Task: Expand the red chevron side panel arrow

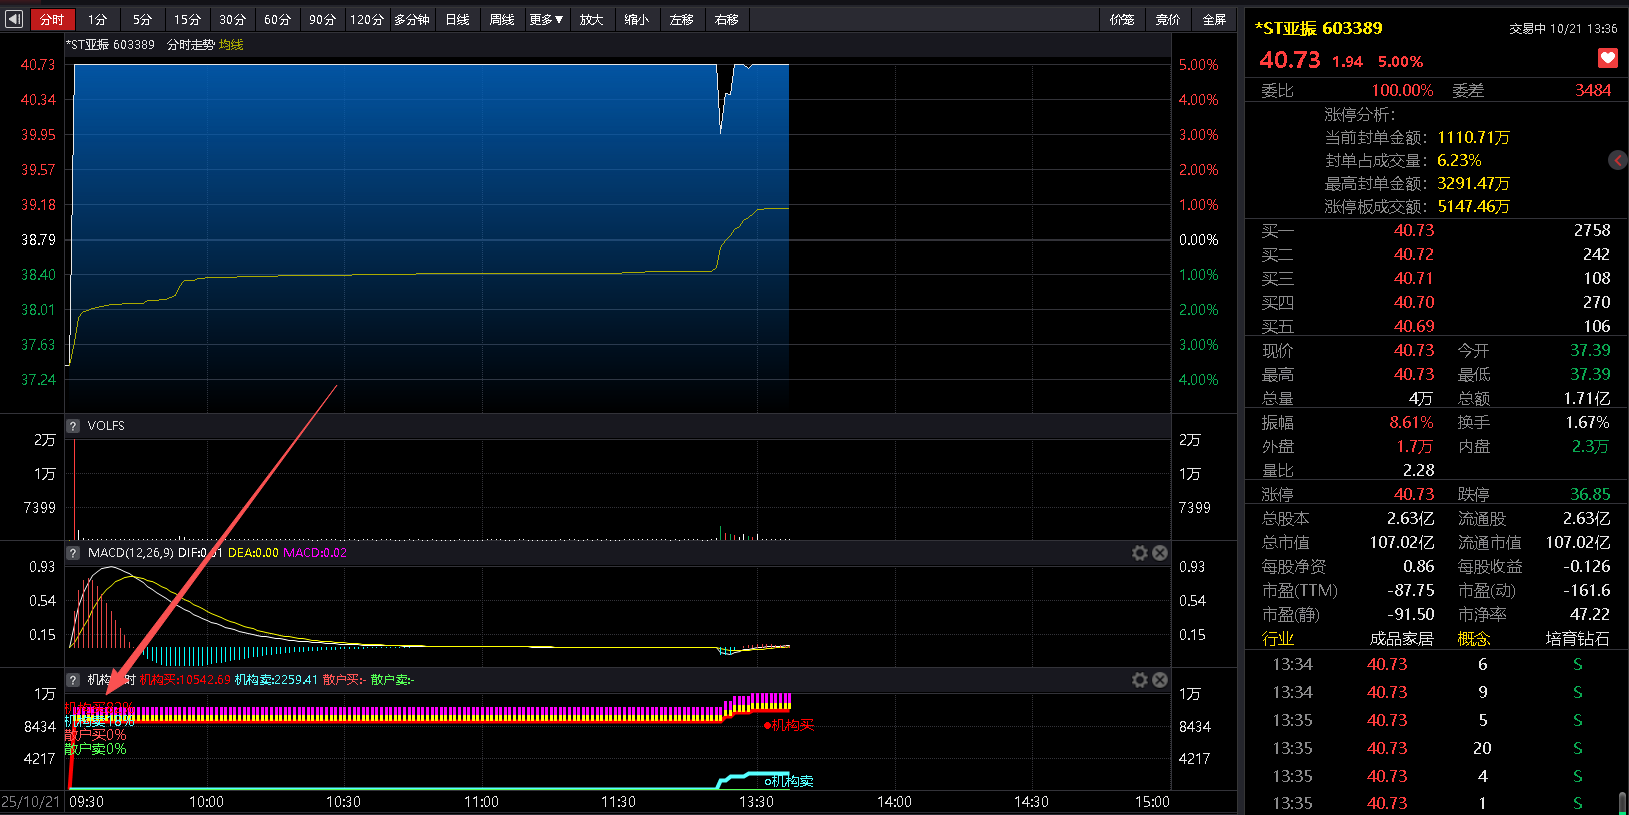Action: [1617, 160]
